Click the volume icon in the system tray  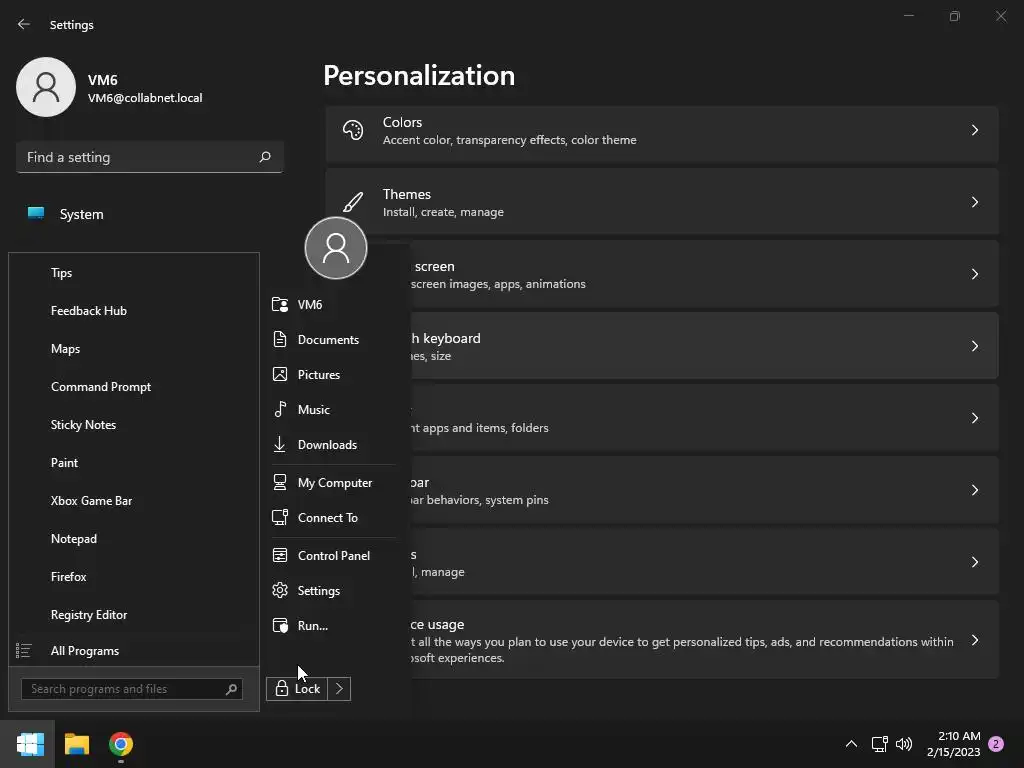(904, 744)
